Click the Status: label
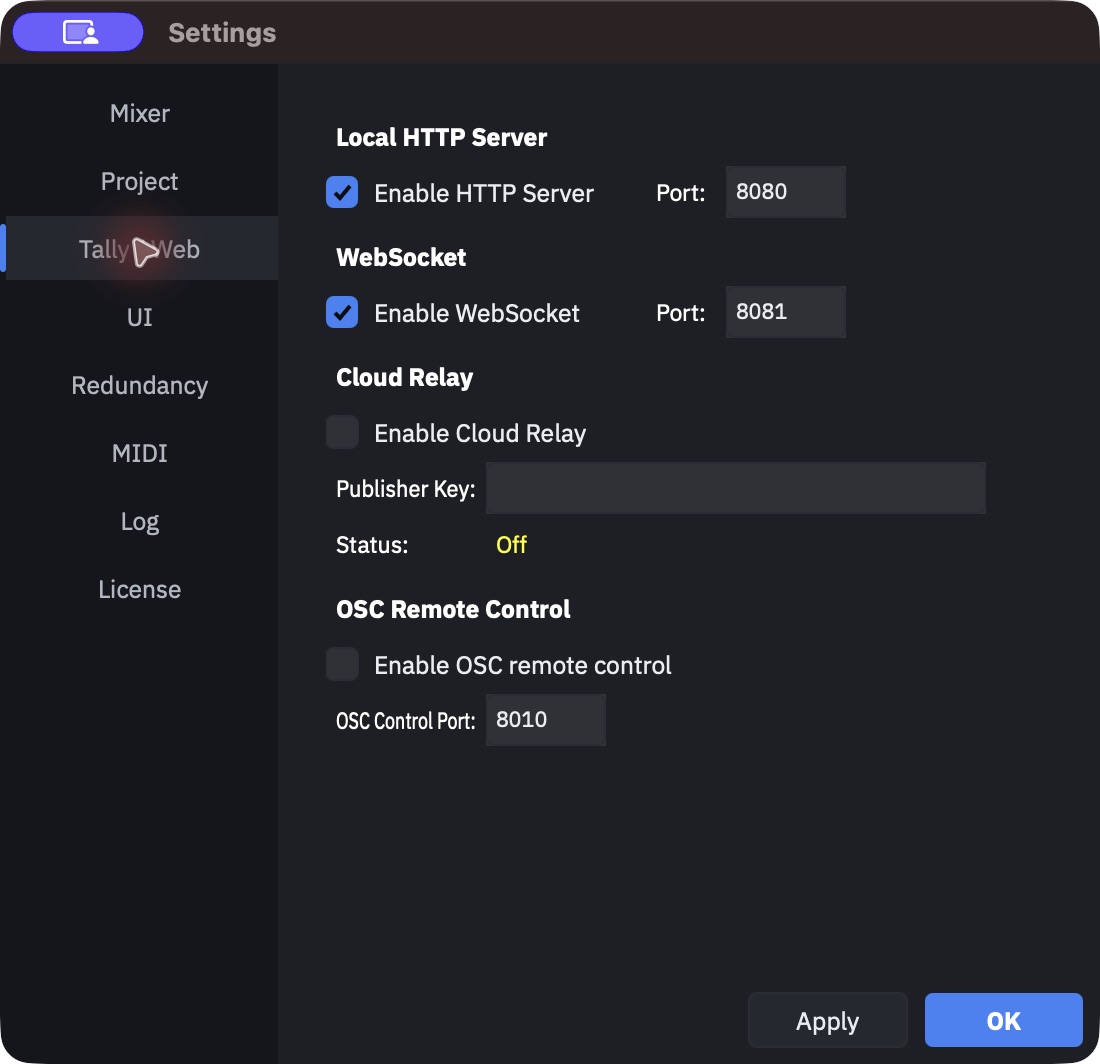 click(372, 545)
